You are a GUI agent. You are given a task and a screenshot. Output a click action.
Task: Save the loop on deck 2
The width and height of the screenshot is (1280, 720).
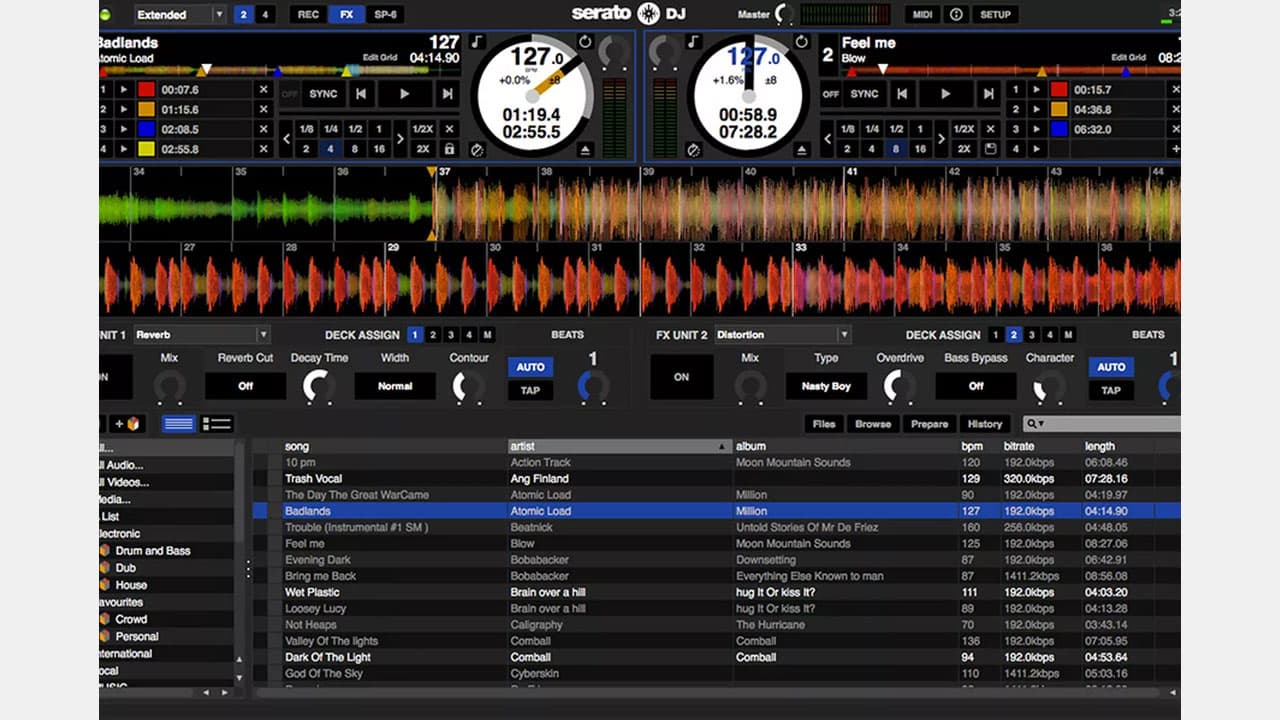pyautogui.click(x=990, y=148)
